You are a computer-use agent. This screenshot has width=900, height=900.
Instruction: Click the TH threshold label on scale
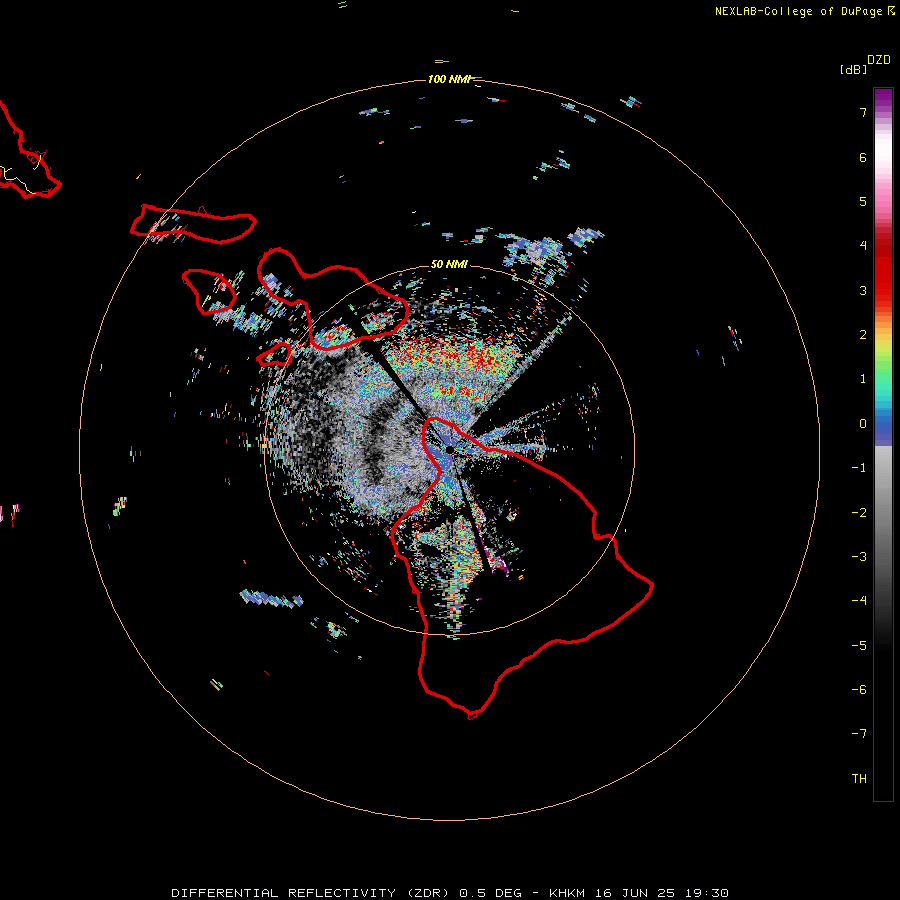click(859, 779)
